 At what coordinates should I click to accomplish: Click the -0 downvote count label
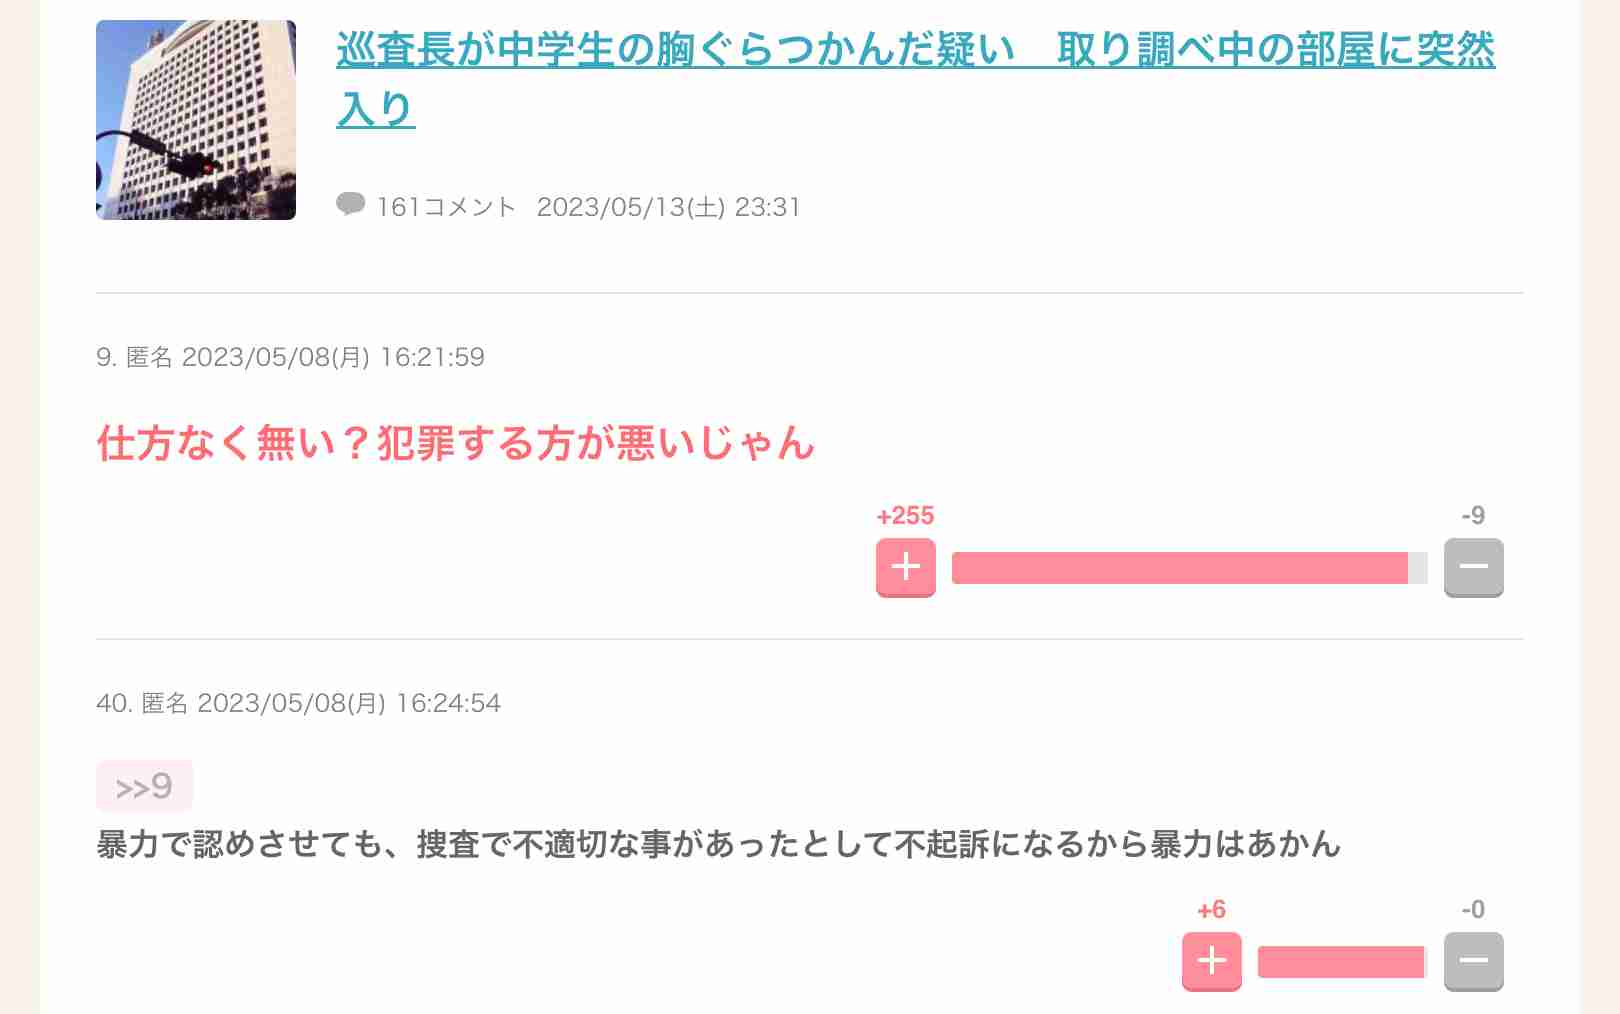[1473, 910]
